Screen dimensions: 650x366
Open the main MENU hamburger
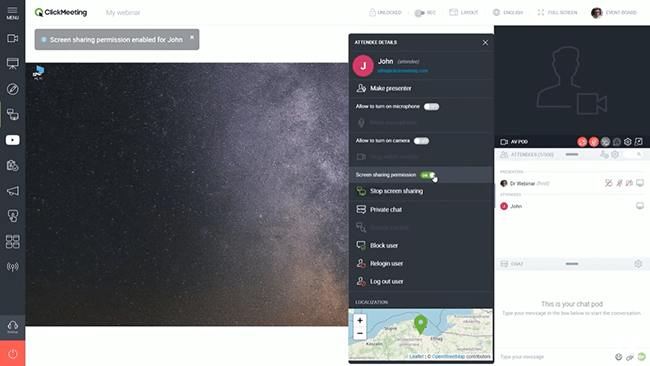point(12,12)
